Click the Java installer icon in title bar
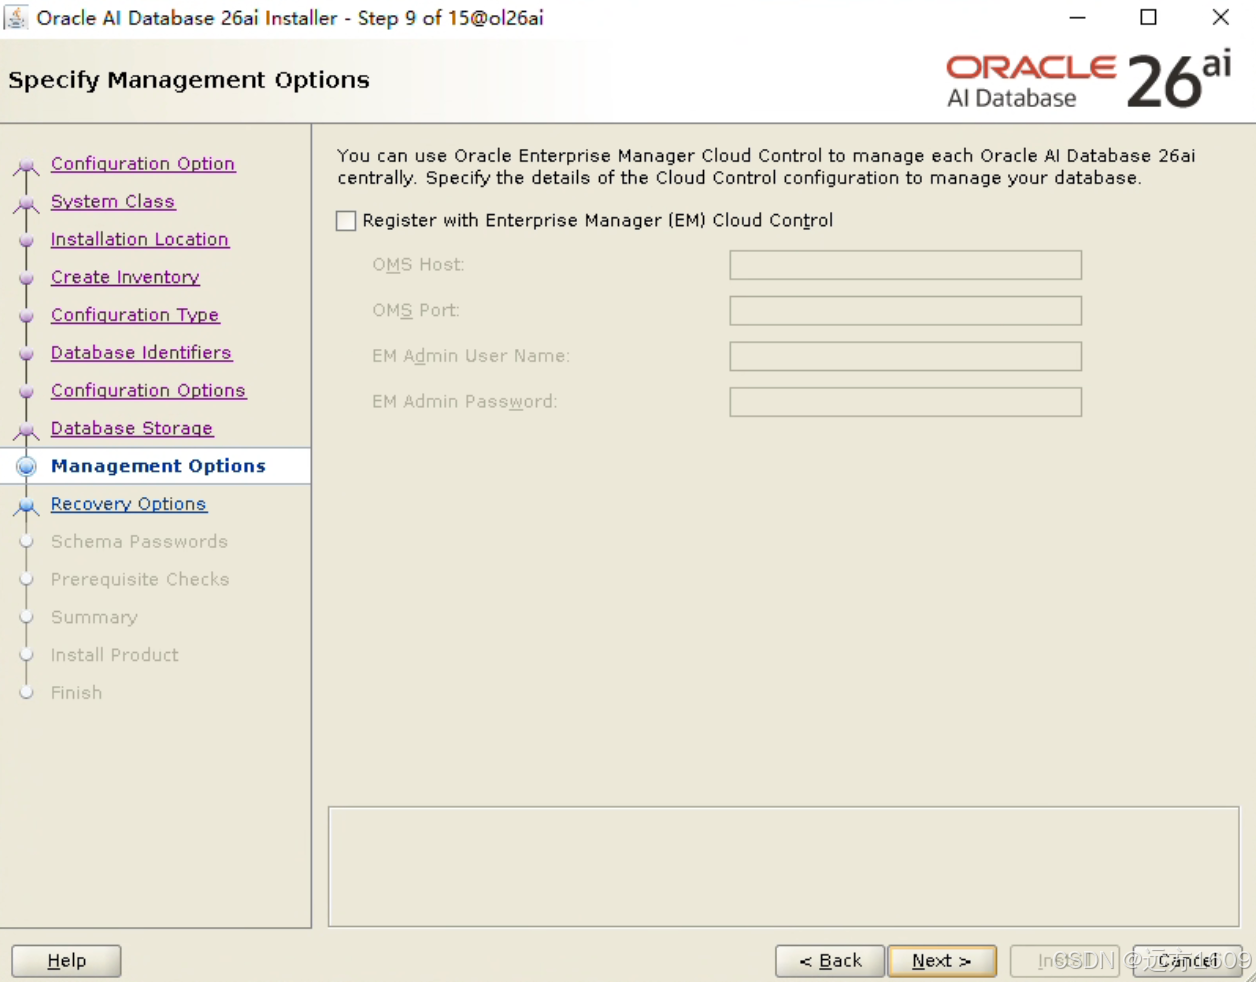The height and width of the screenshot is (982, 1256). tap(16, 17)
